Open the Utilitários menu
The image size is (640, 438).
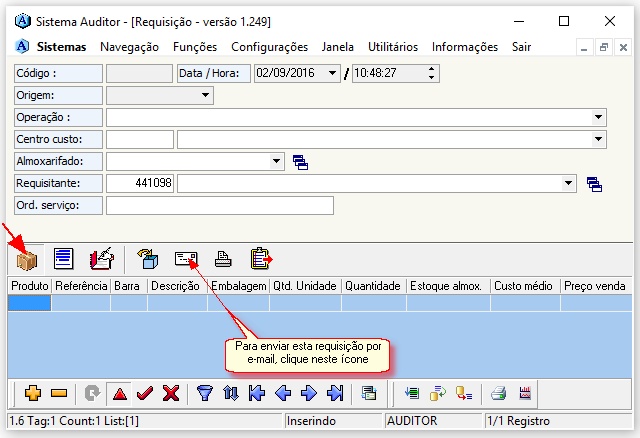click(393, 47)
